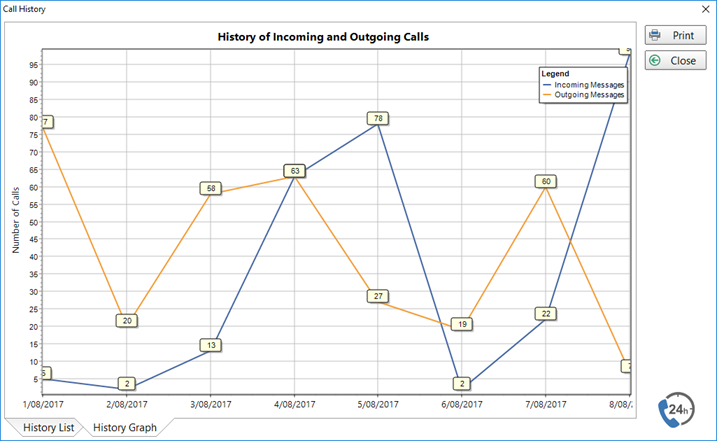Click the 1/08/2017 axis date label
The height and width of the screenshot is (441, 717).
coord(43,404)
